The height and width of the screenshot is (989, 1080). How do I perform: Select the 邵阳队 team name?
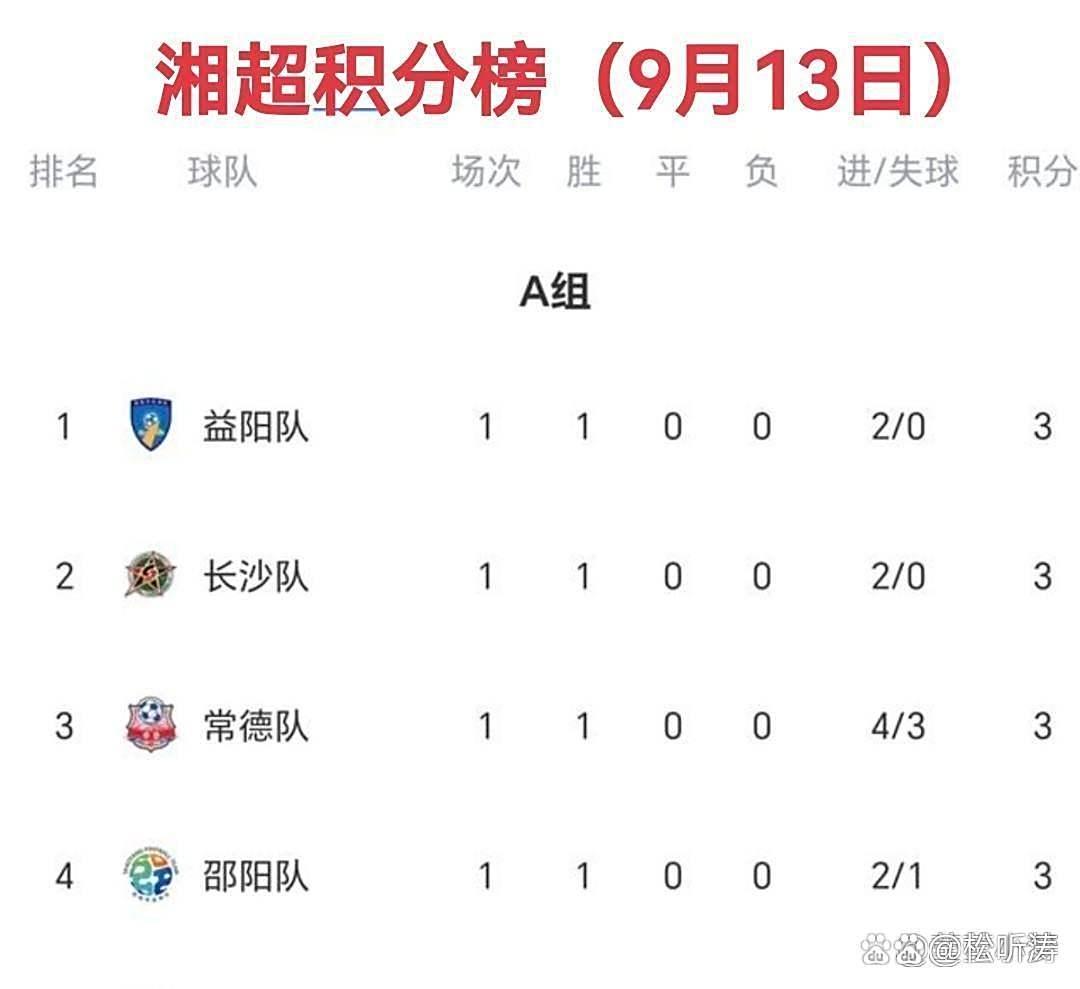(x=256, y=876)
